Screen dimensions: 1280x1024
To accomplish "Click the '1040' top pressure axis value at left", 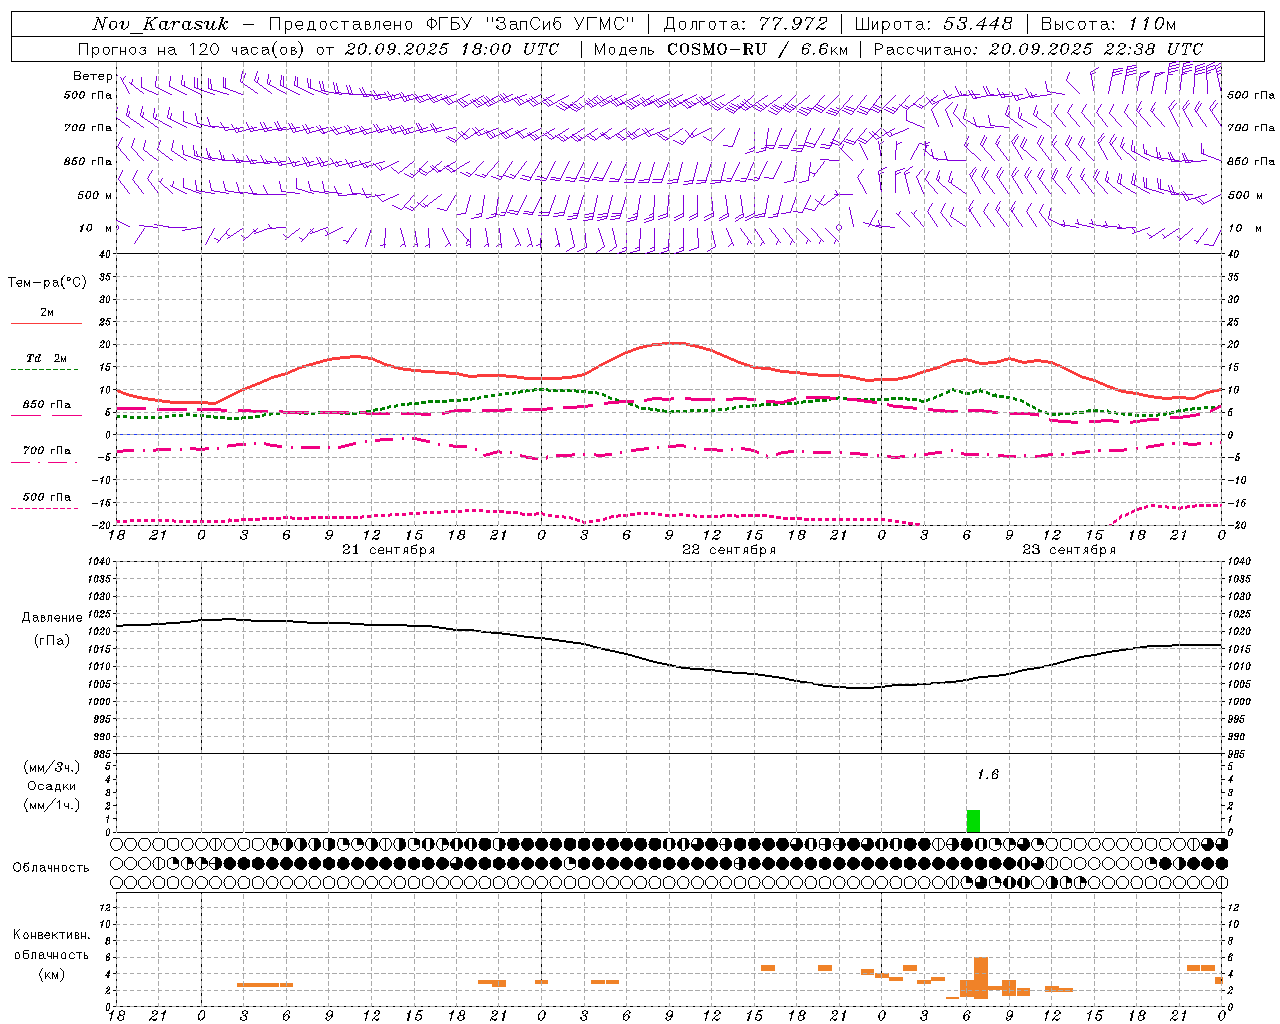I will pyautogui.click(x=100, y=563).
